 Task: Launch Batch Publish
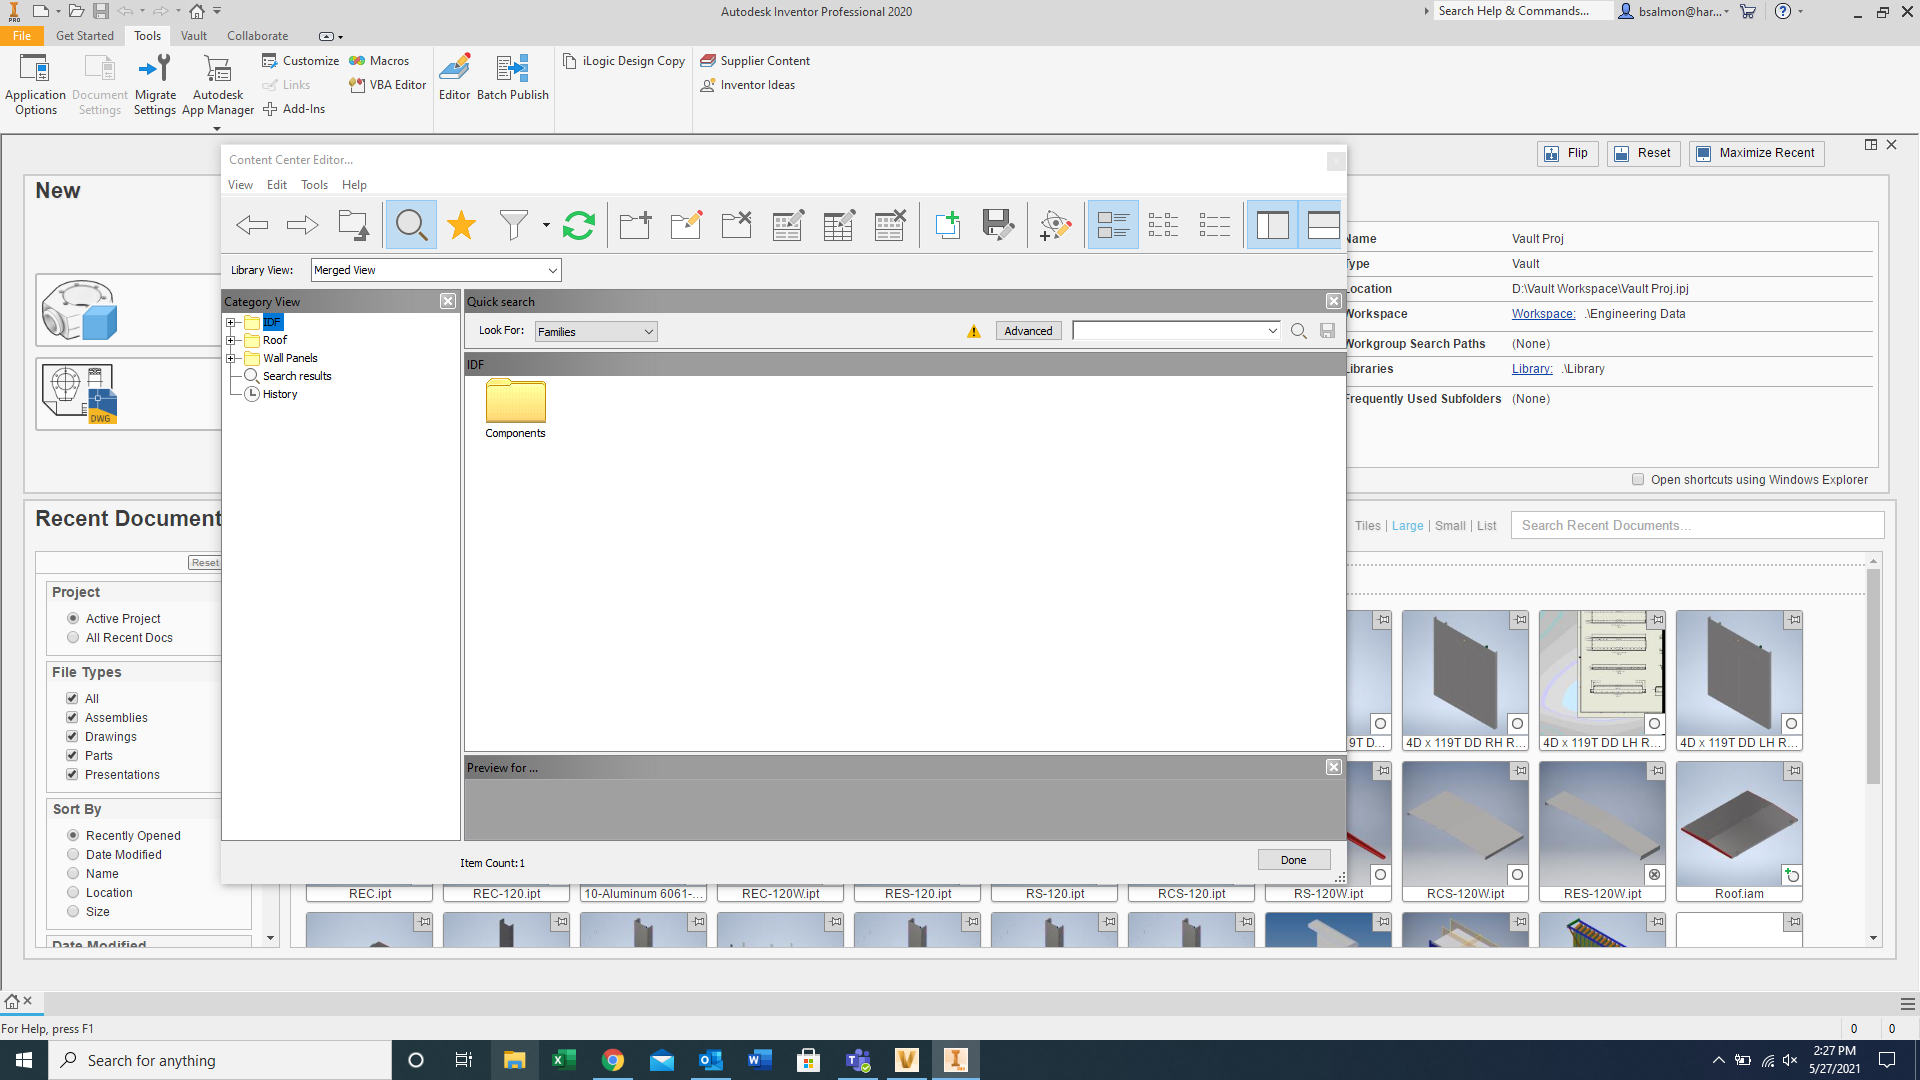click(512, 76)
